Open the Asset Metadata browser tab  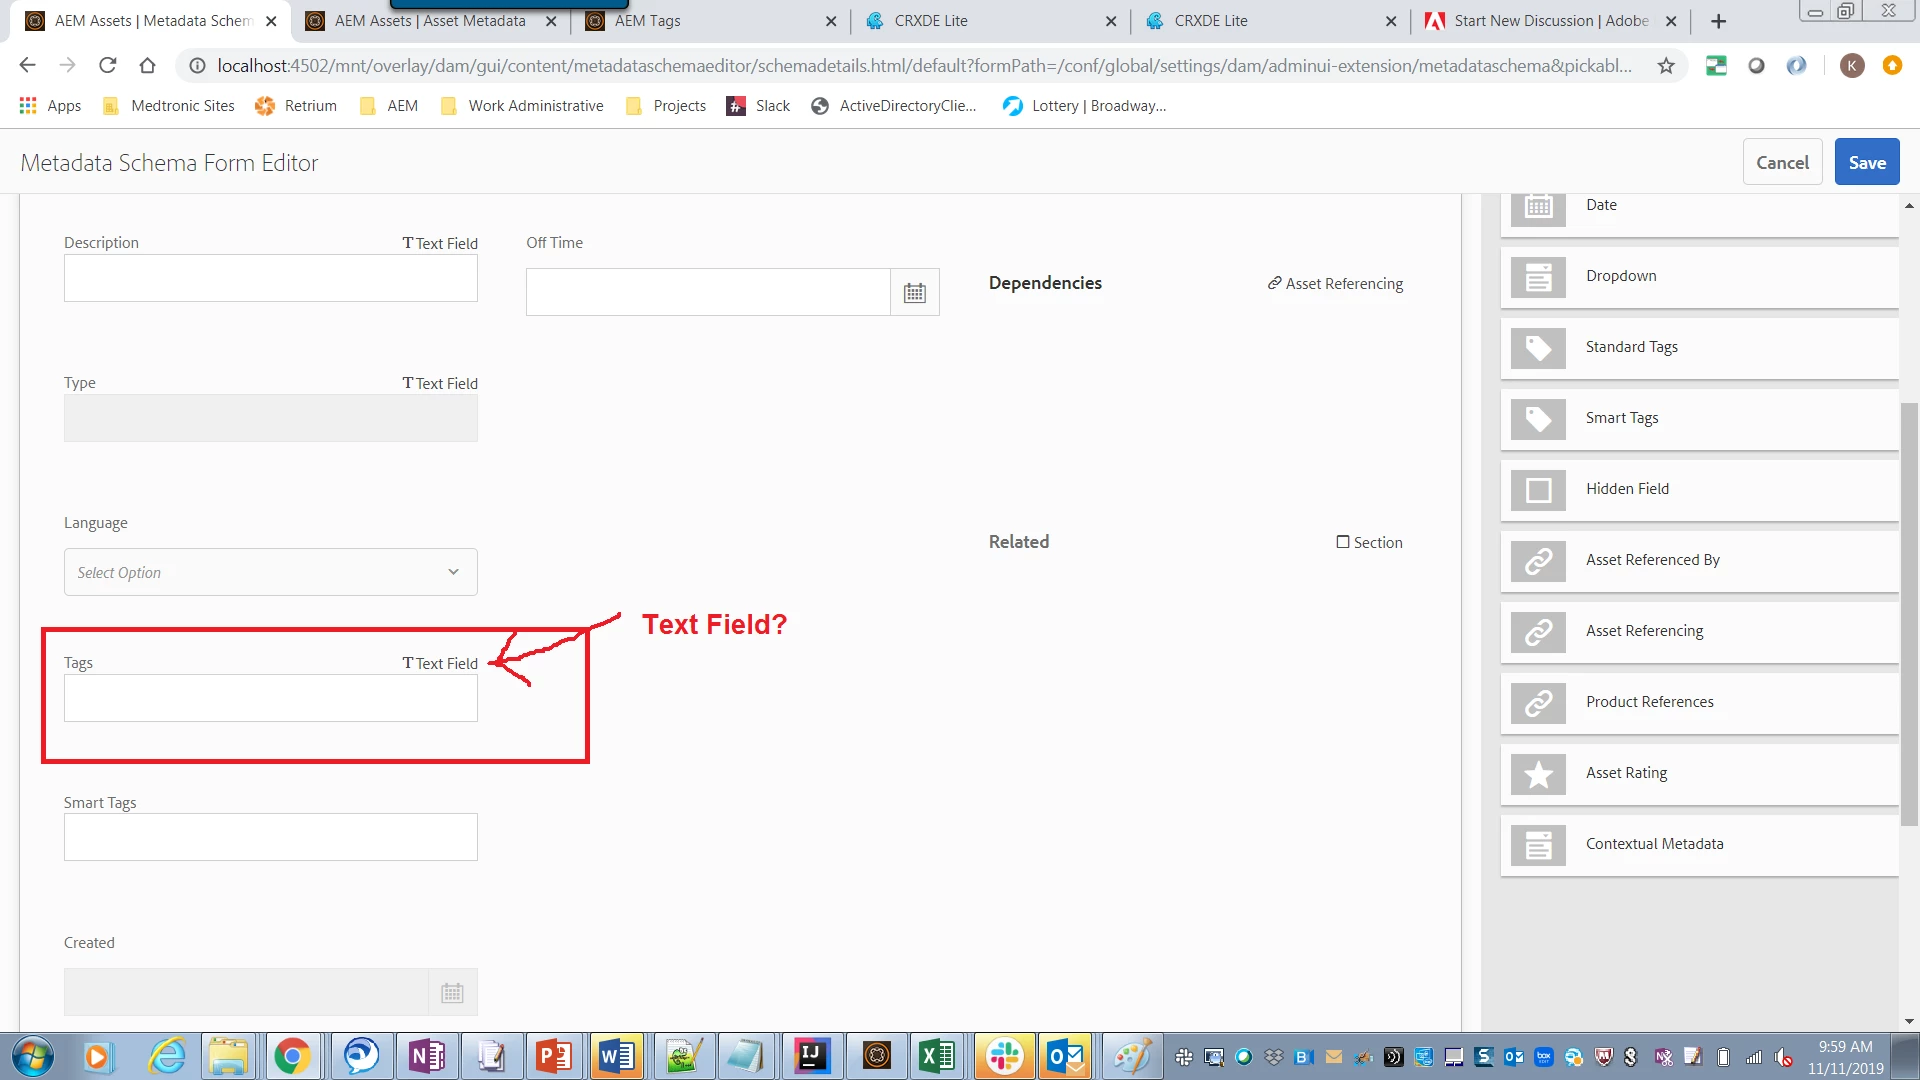(430, 21)
